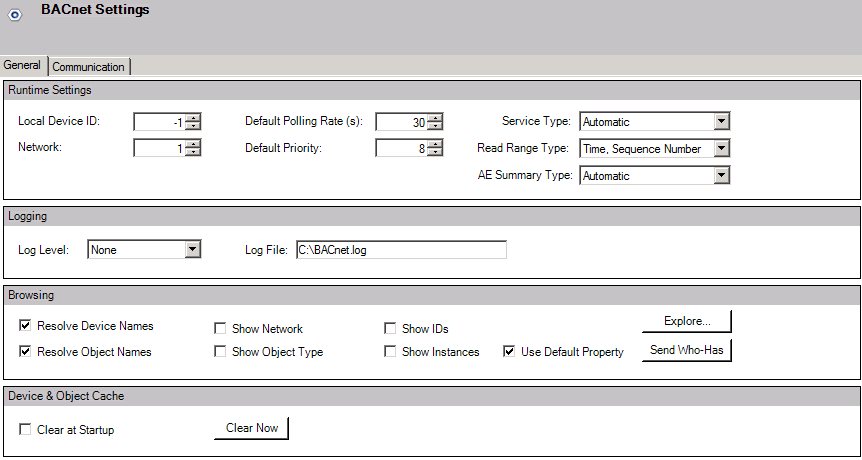Open the Service Type dropdown
Viewport: 862px width, 460px height.
click(721, 122)
